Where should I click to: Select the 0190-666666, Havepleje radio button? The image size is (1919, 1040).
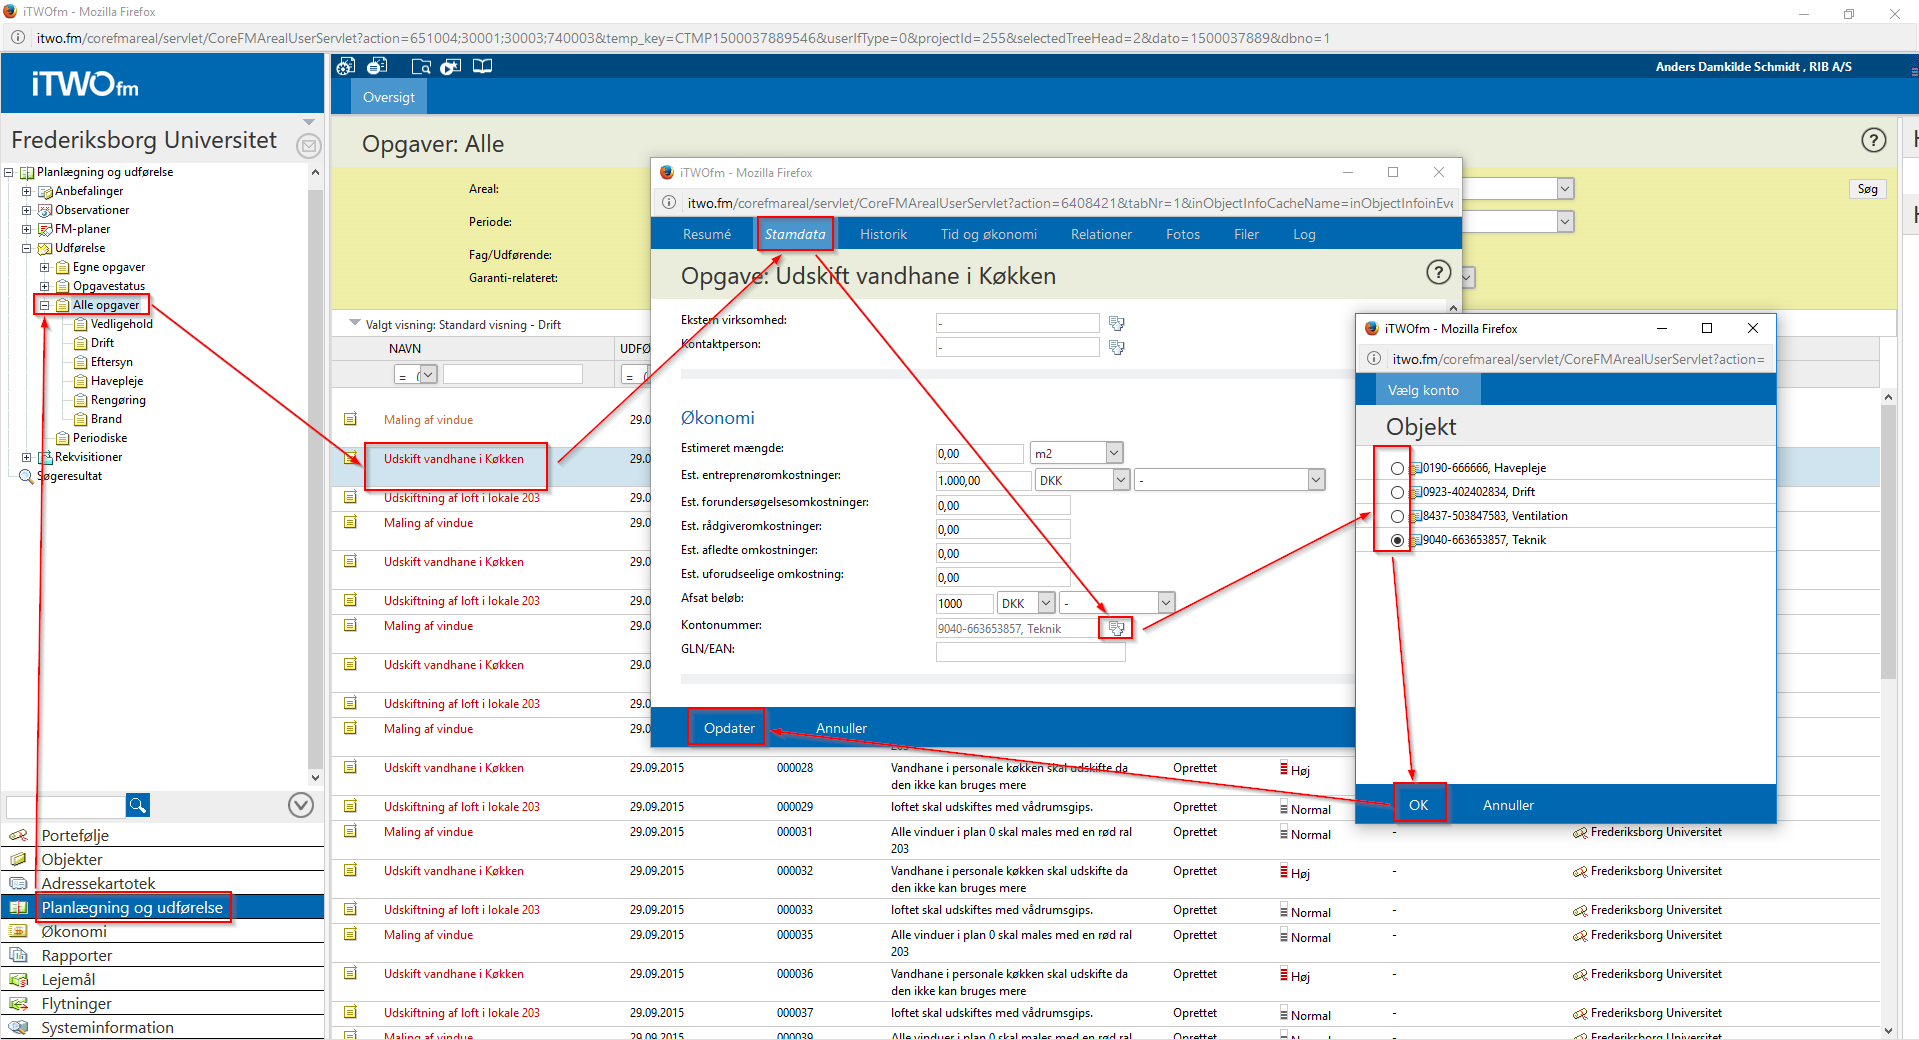[x=1397, y=468]
